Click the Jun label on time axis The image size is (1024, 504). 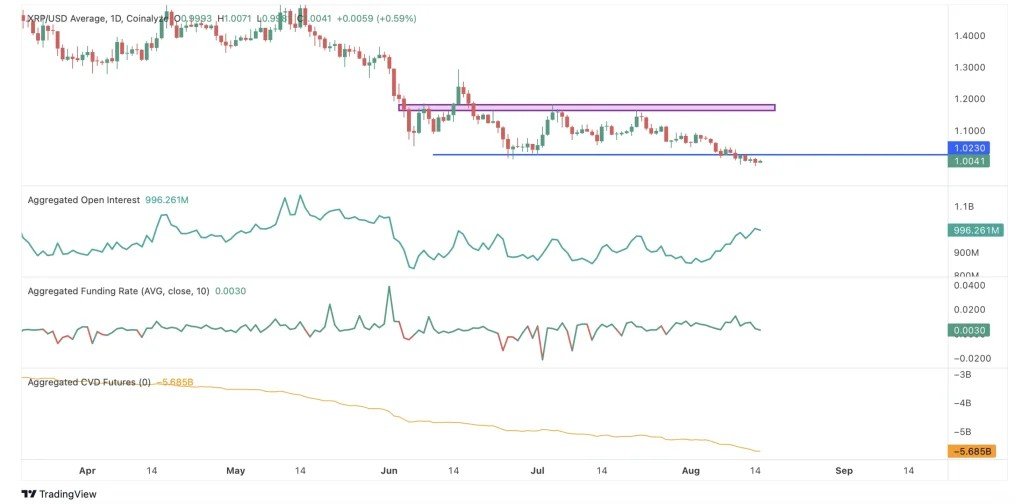389,470
